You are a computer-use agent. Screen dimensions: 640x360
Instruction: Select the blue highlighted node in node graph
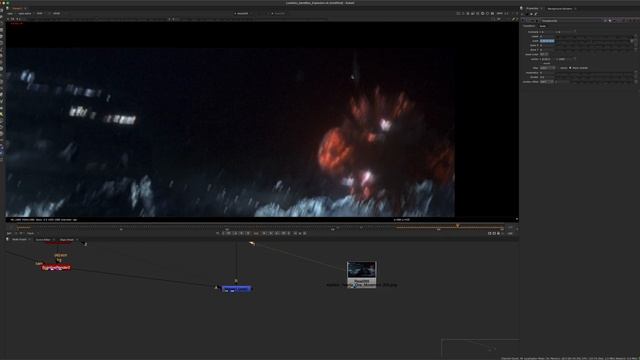237,289
